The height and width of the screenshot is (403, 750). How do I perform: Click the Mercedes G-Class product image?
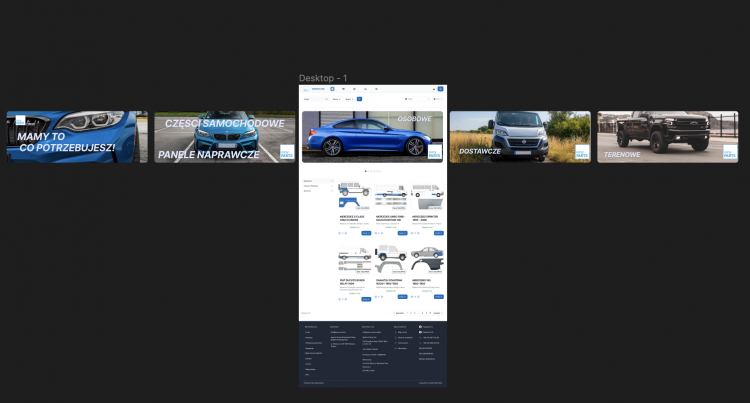pos(355,194)
